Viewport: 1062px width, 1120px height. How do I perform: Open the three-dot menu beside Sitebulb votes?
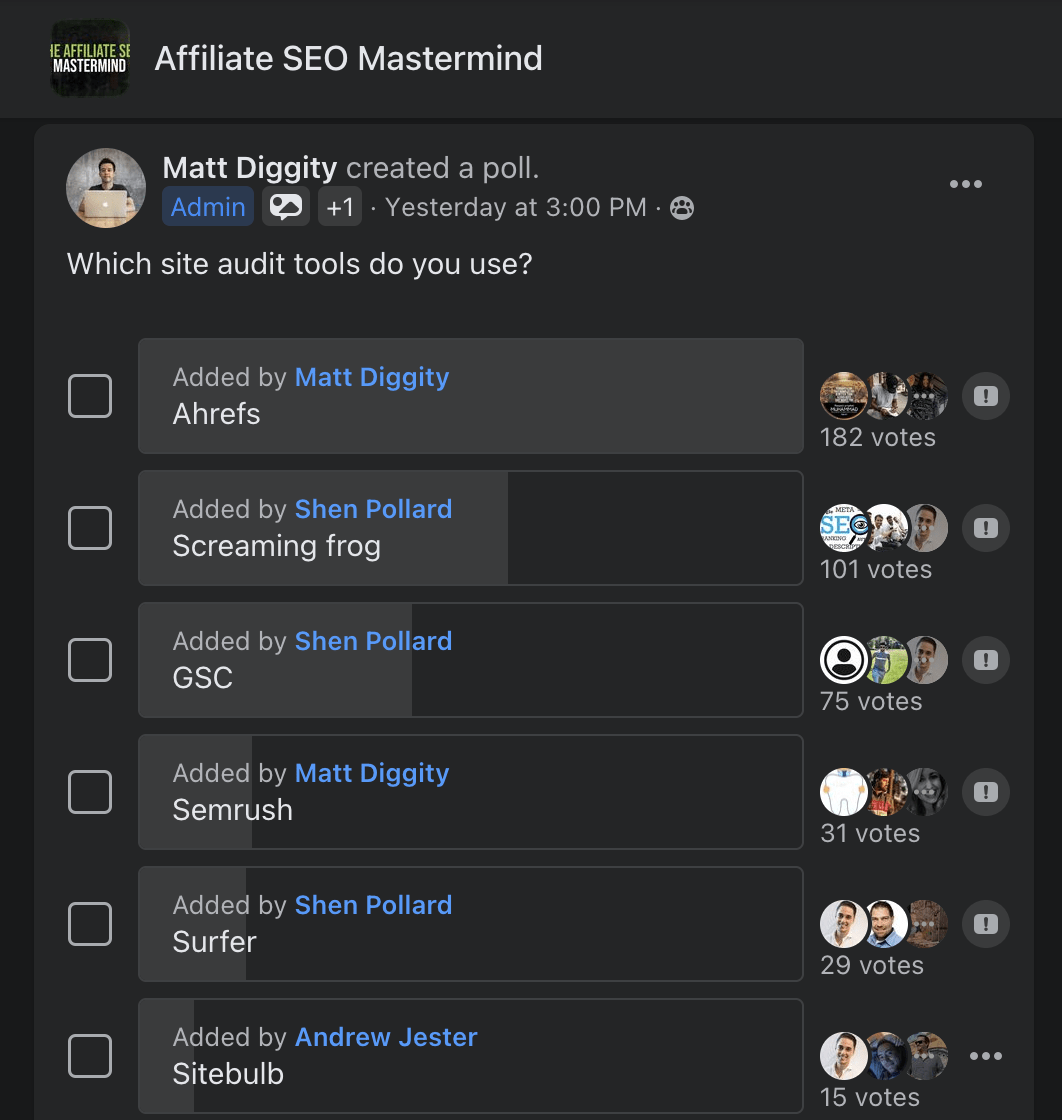pyautogui.click(x=986, y=1055)
